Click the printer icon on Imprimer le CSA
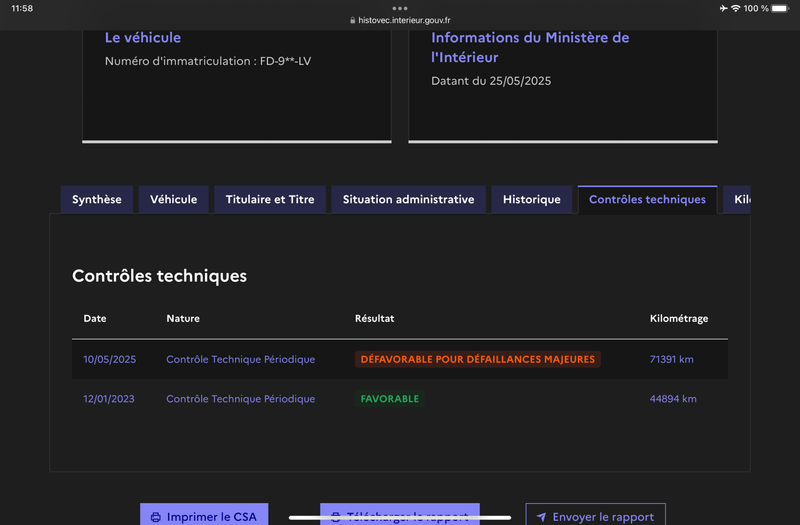This screenshot has width=800, height=525. [156, 517]
